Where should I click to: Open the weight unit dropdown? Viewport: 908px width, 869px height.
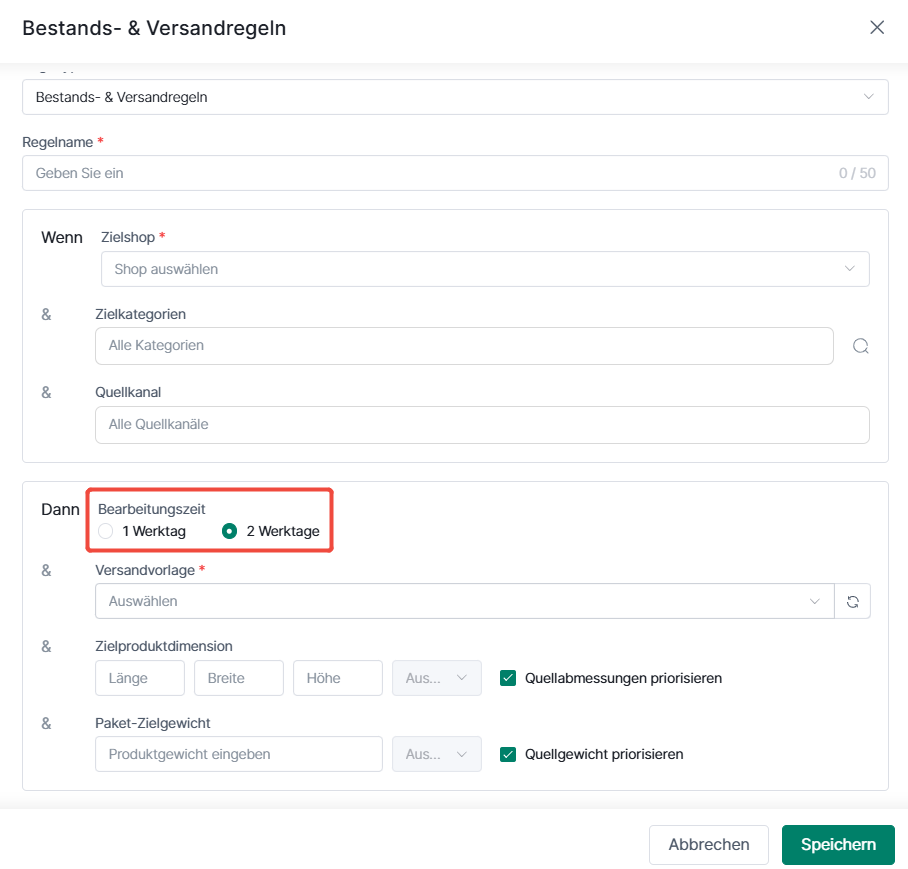(437, 754)
